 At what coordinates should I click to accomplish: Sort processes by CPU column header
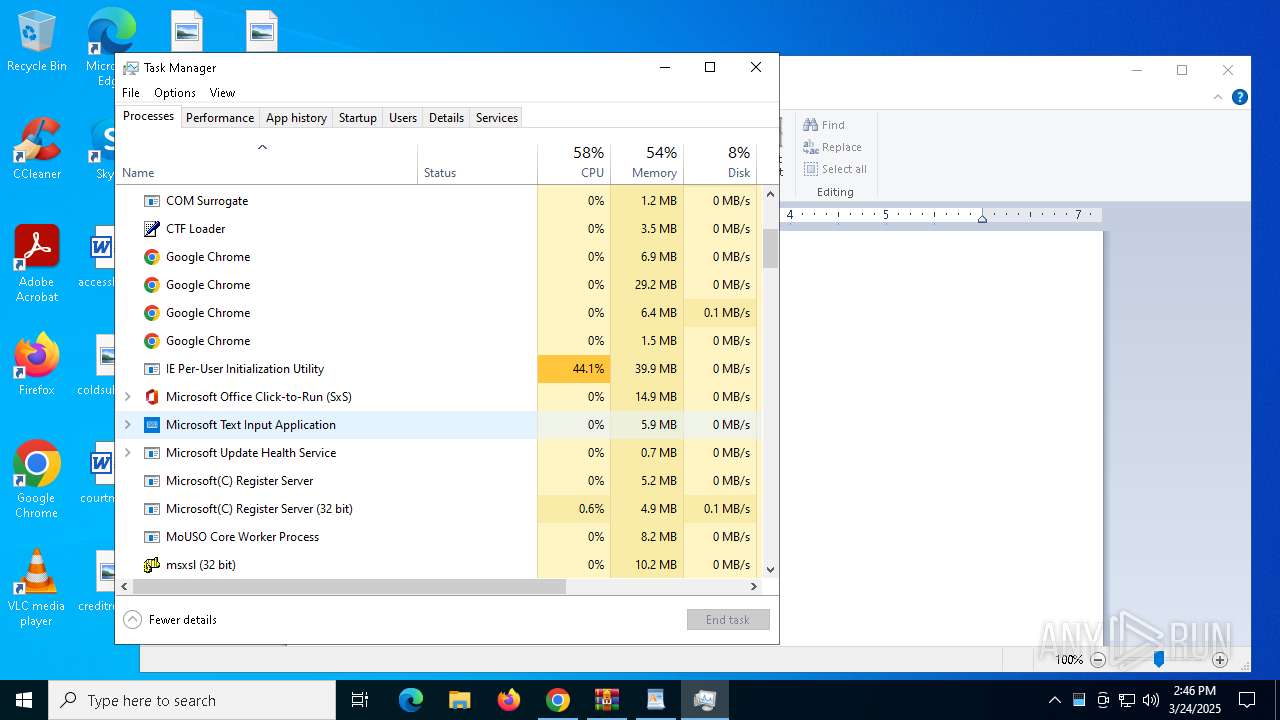coord(574,164)
